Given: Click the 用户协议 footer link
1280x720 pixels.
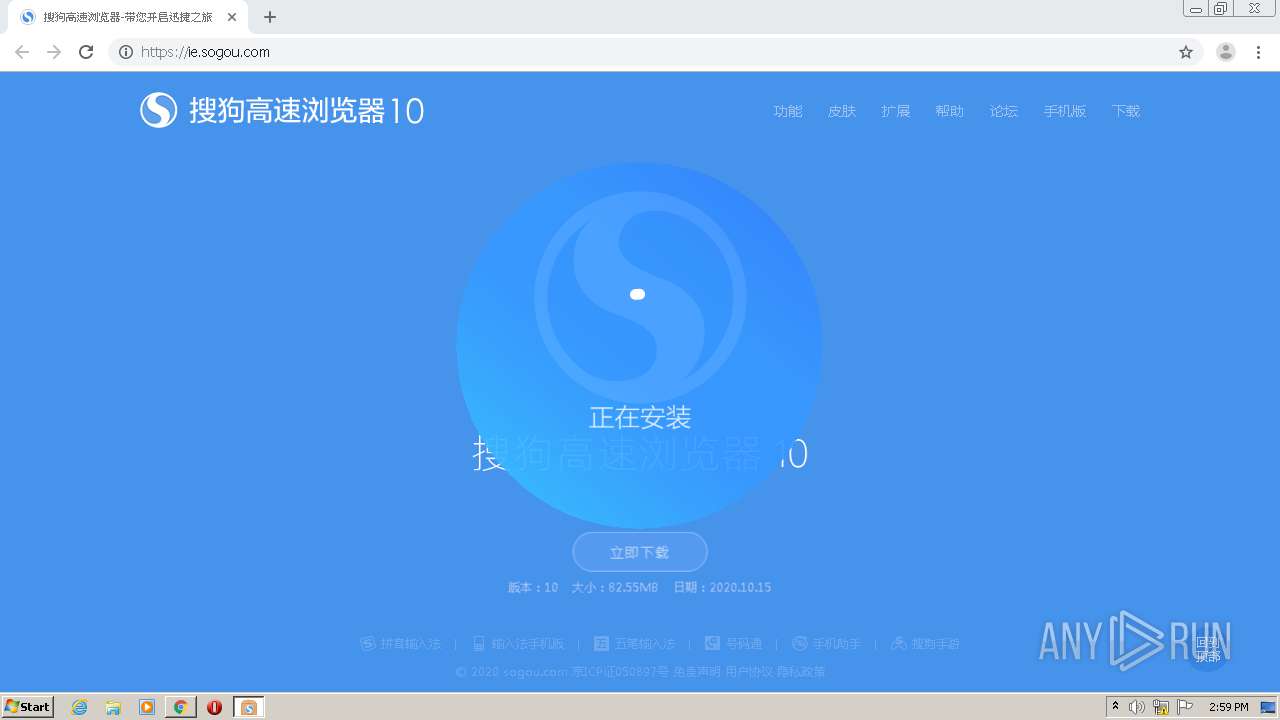Looking at the screenshot, I should (749, 672).
